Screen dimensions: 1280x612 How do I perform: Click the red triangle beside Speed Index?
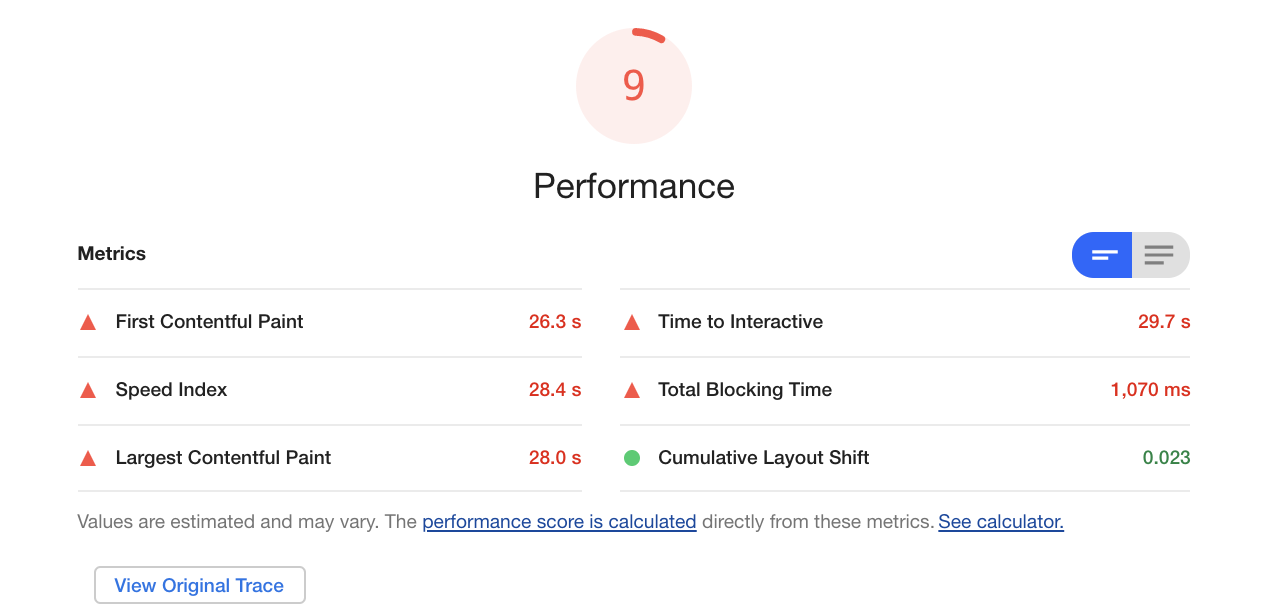click(88, 390)
